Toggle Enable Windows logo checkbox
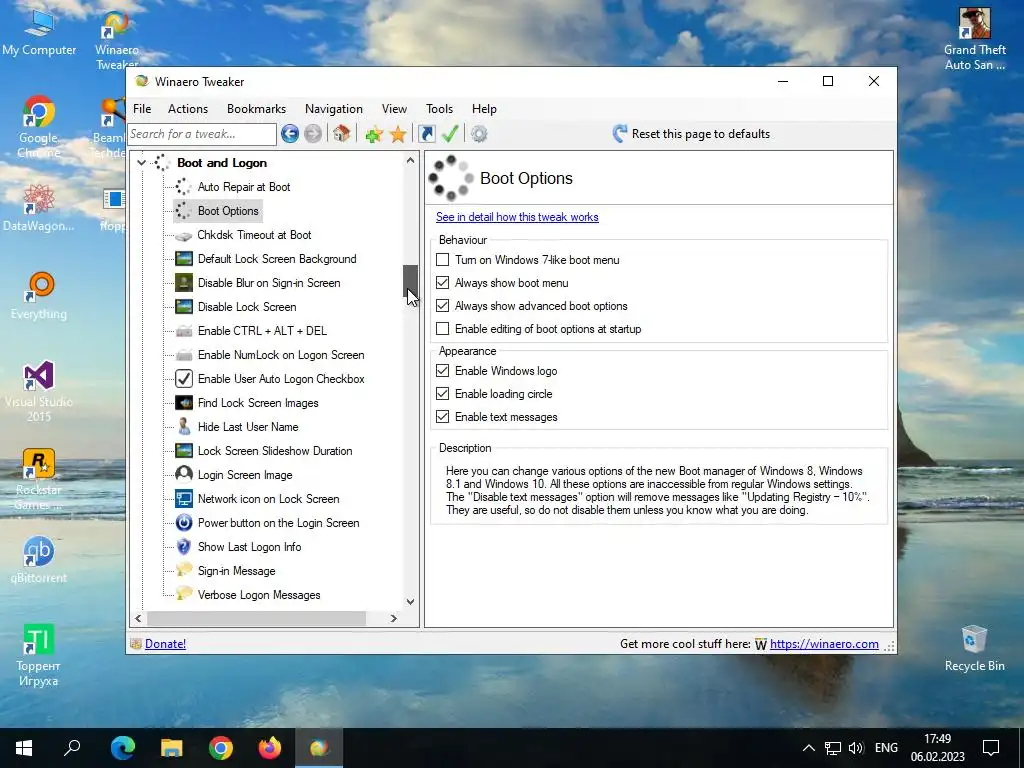The image size is (1024, 768). coord(443,371)
